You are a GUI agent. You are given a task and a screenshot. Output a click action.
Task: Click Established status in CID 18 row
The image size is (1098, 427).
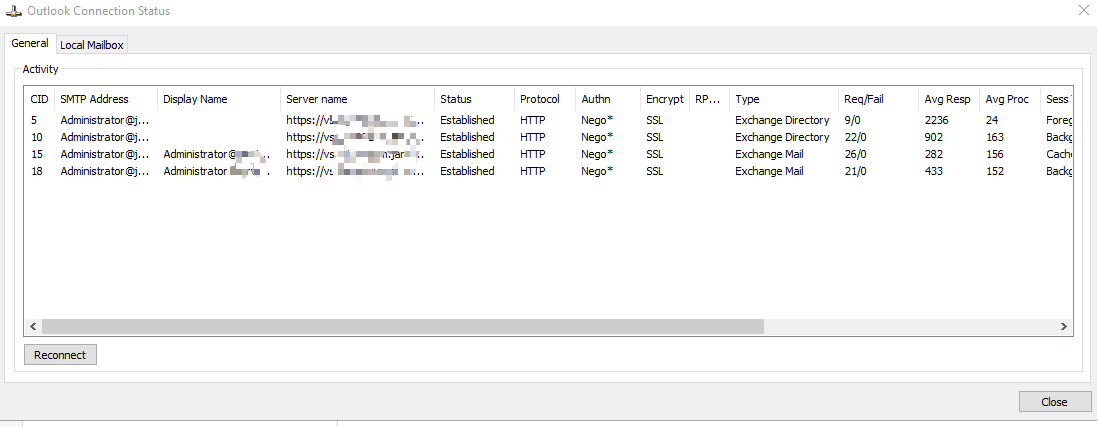[467, 171]
